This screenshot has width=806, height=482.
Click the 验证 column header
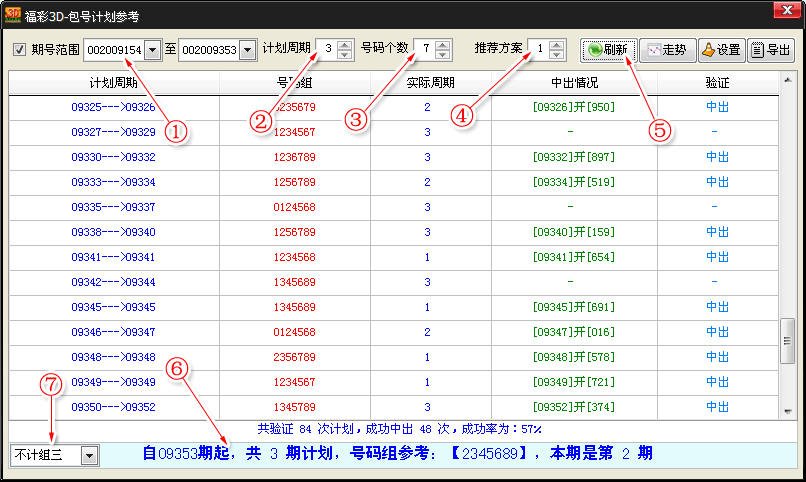(717, 83)
